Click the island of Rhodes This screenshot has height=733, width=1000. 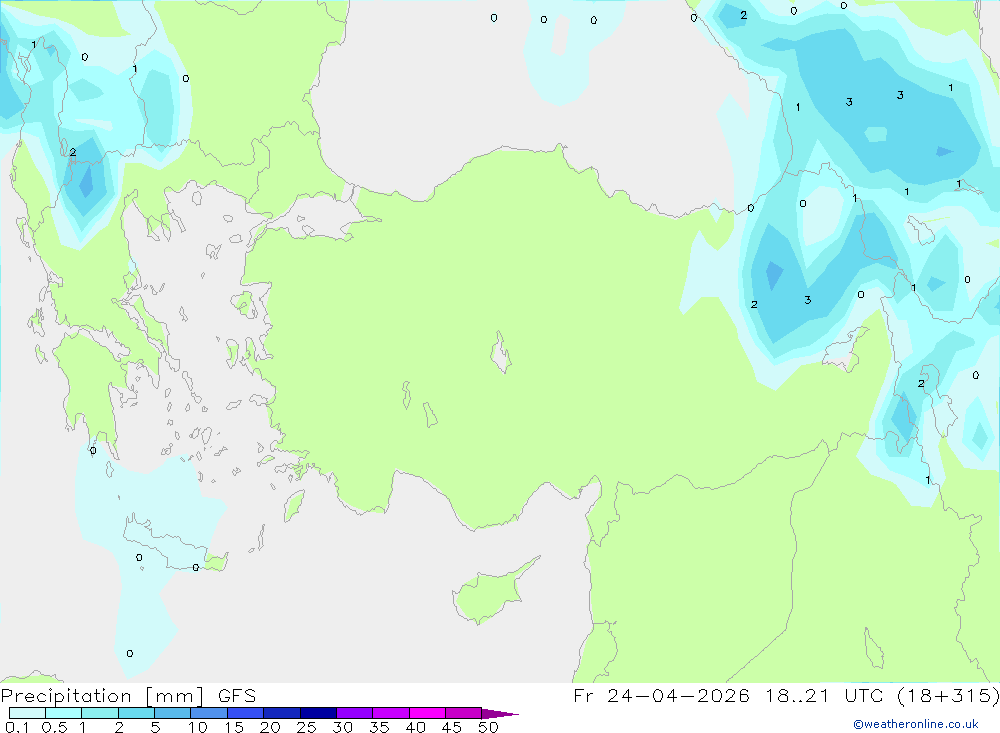pyautogui.click(x=293, y=505)
